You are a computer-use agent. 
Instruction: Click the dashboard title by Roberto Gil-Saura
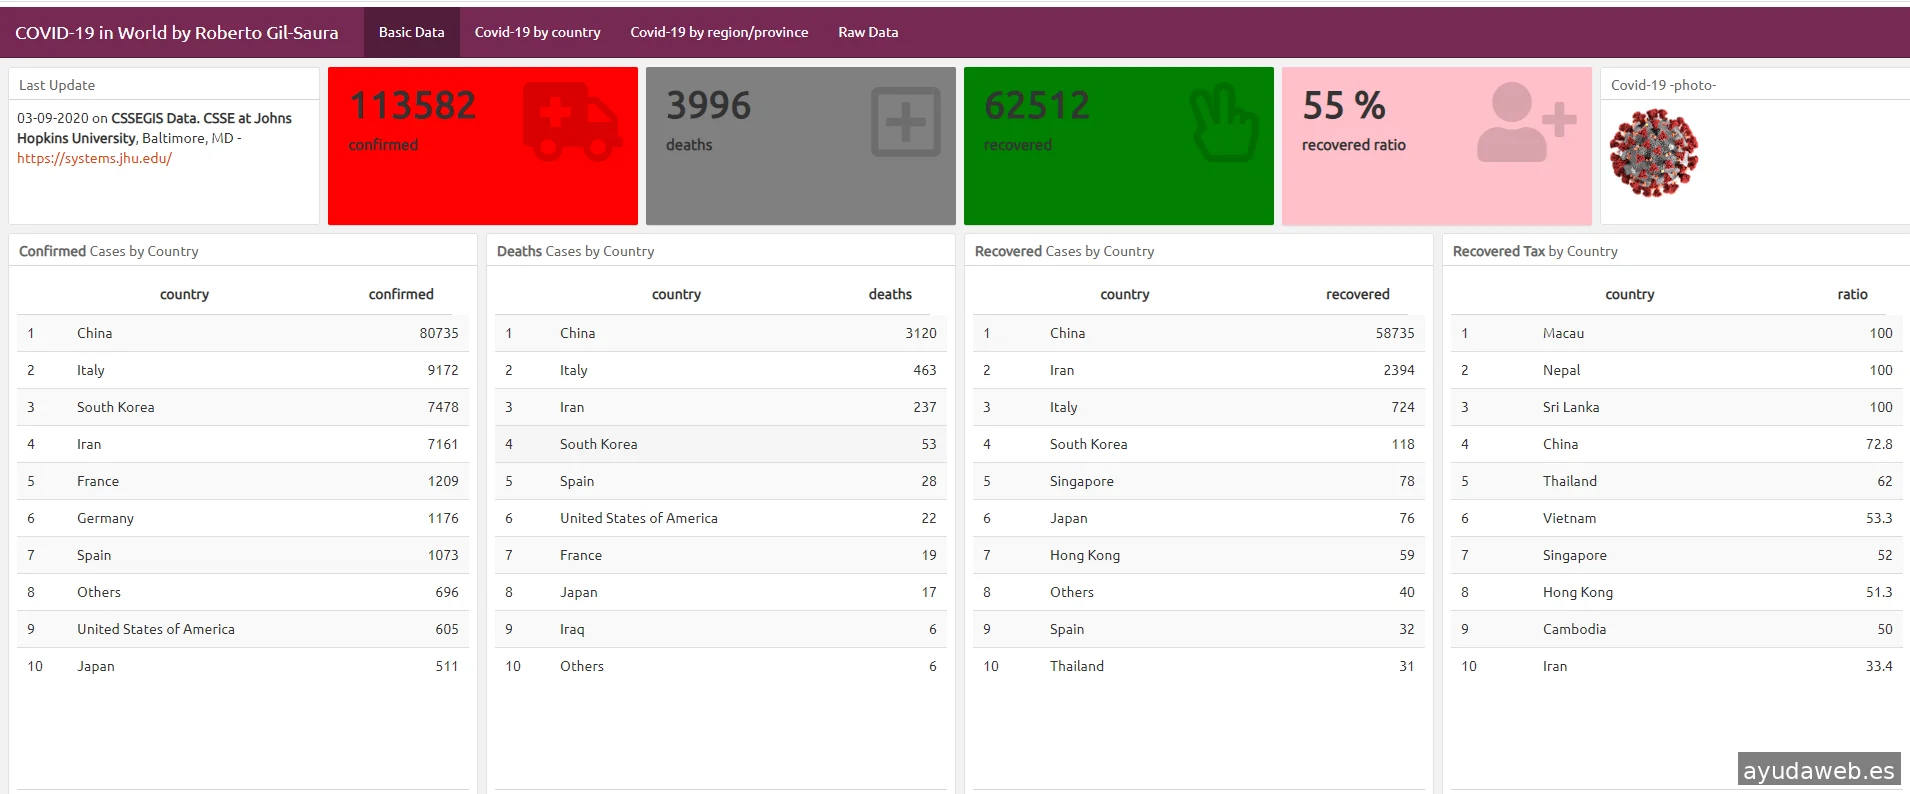click(176, 33)
